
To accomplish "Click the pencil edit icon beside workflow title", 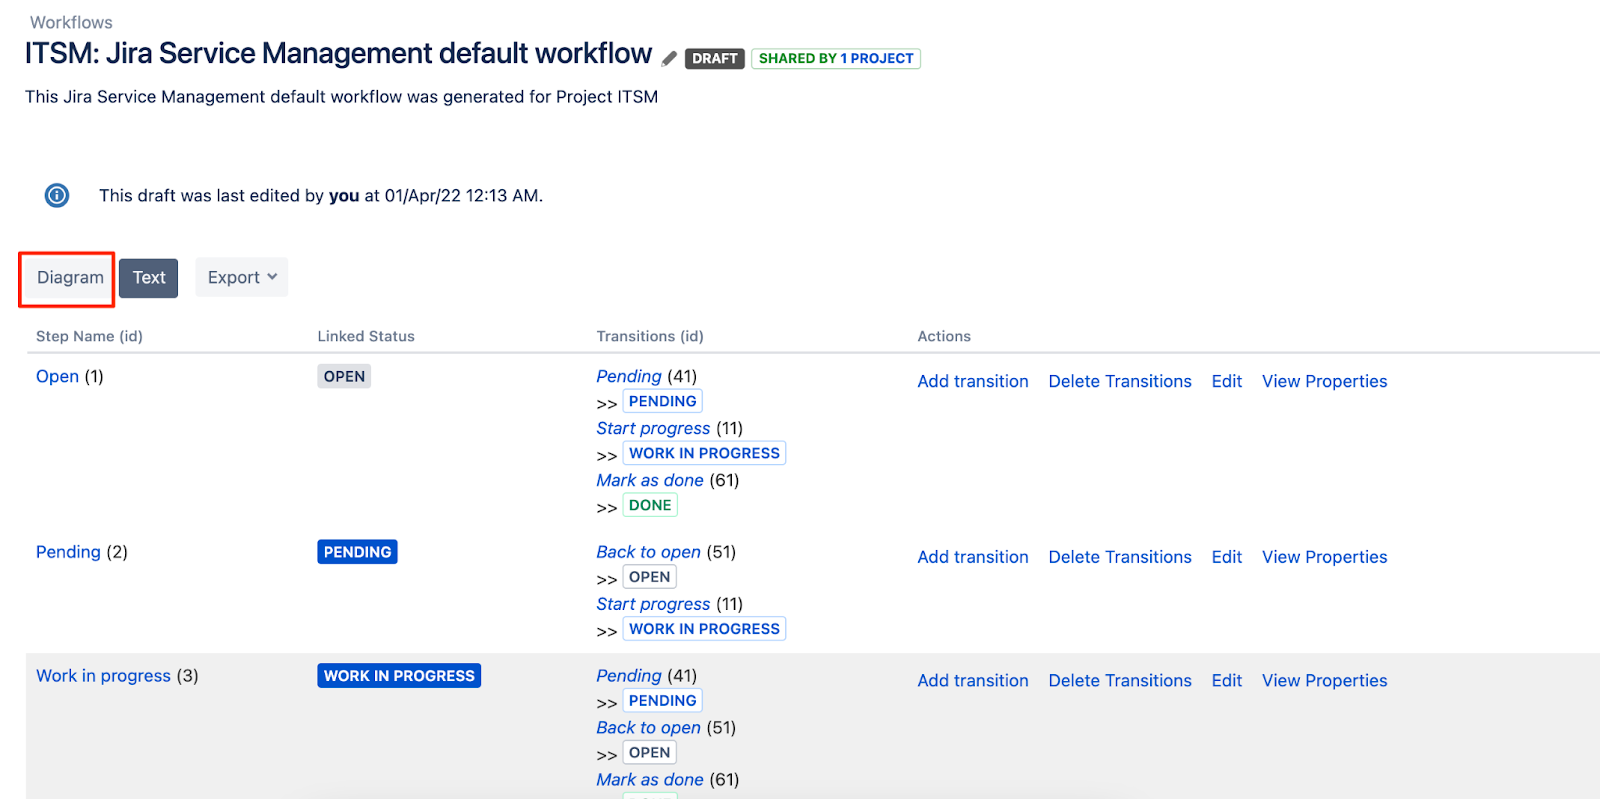I will click(x=669, y=59).
